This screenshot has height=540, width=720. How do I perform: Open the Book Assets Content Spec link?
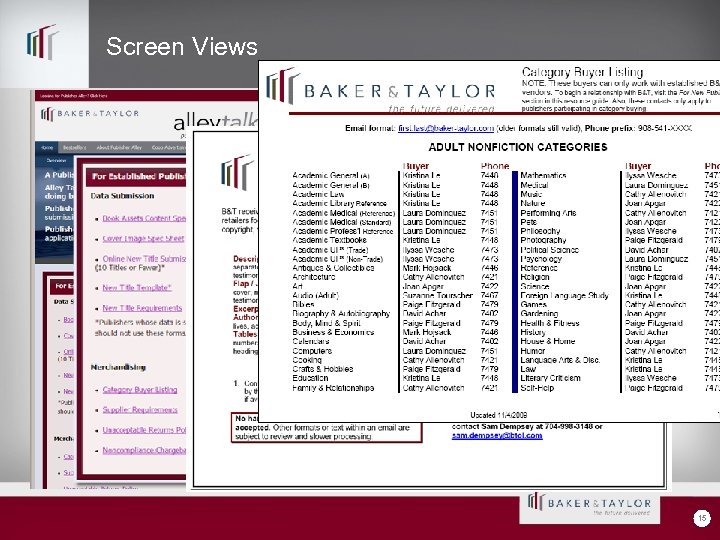144,218
